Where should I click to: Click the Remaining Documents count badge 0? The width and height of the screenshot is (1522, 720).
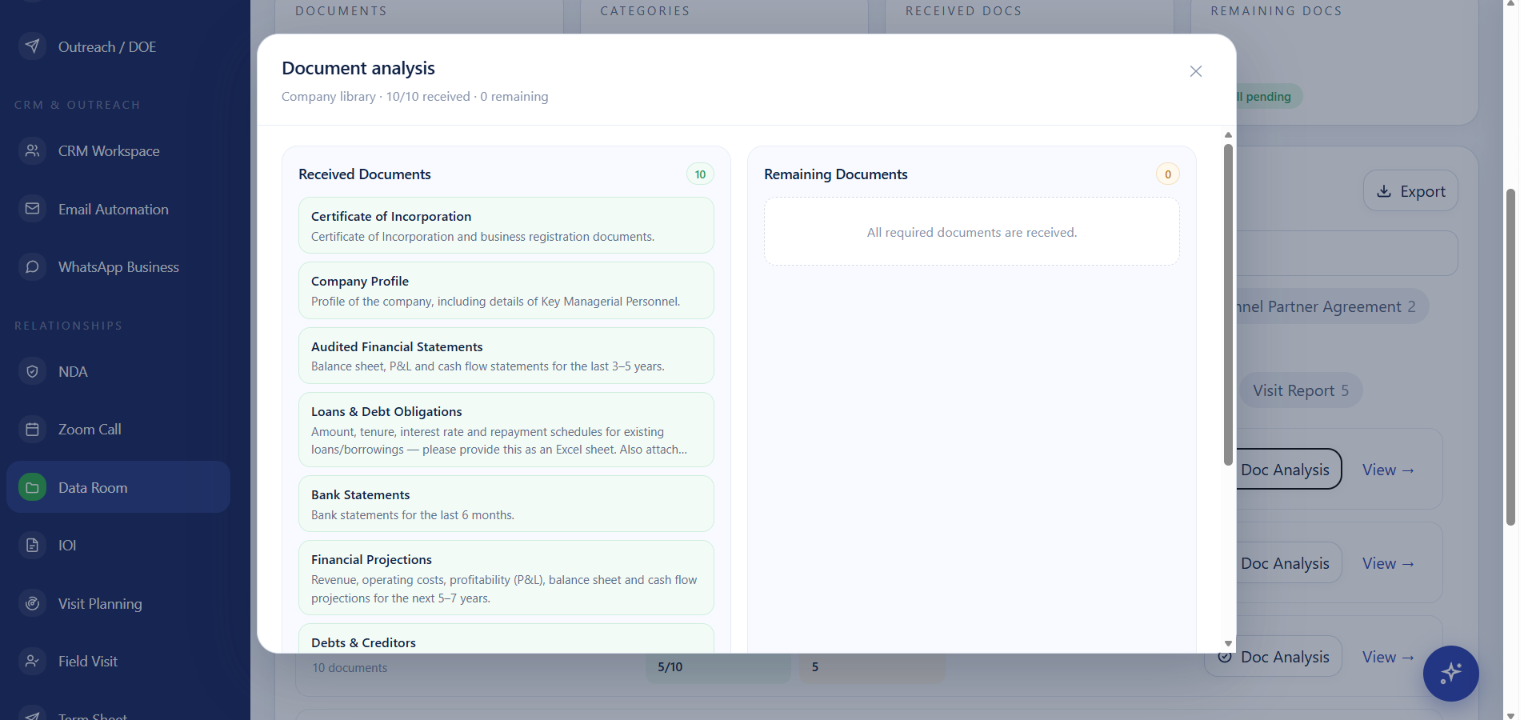pyautogui.click(x=1167, y=174)
